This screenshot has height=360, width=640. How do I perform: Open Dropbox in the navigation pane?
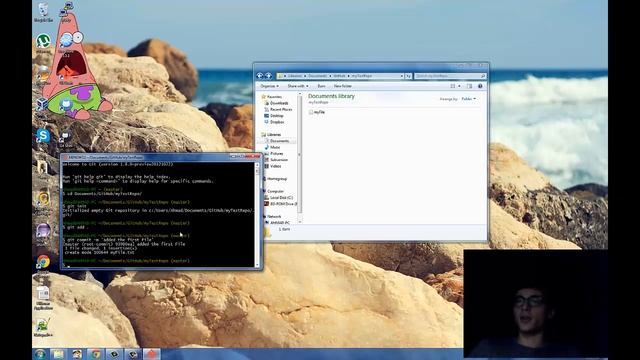click(x=274, y=122)
